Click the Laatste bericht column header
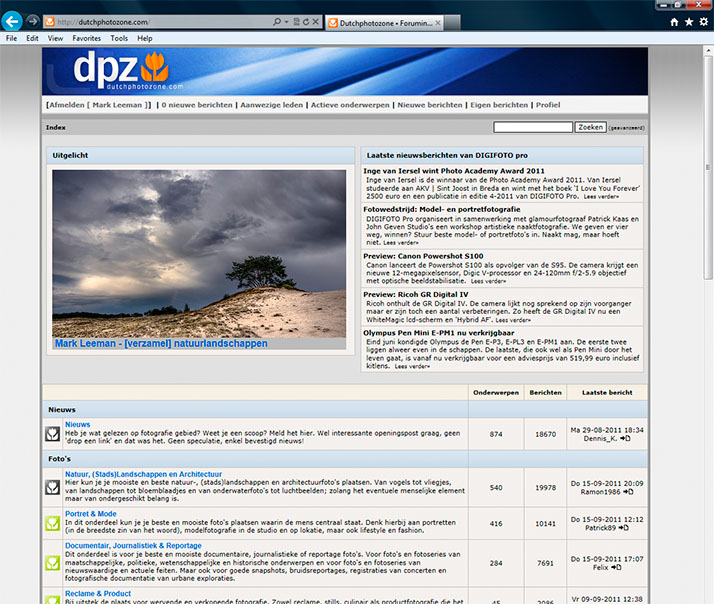Image resolution: width=714 pixels, height=604 pixels. click(x=607, y=392)
